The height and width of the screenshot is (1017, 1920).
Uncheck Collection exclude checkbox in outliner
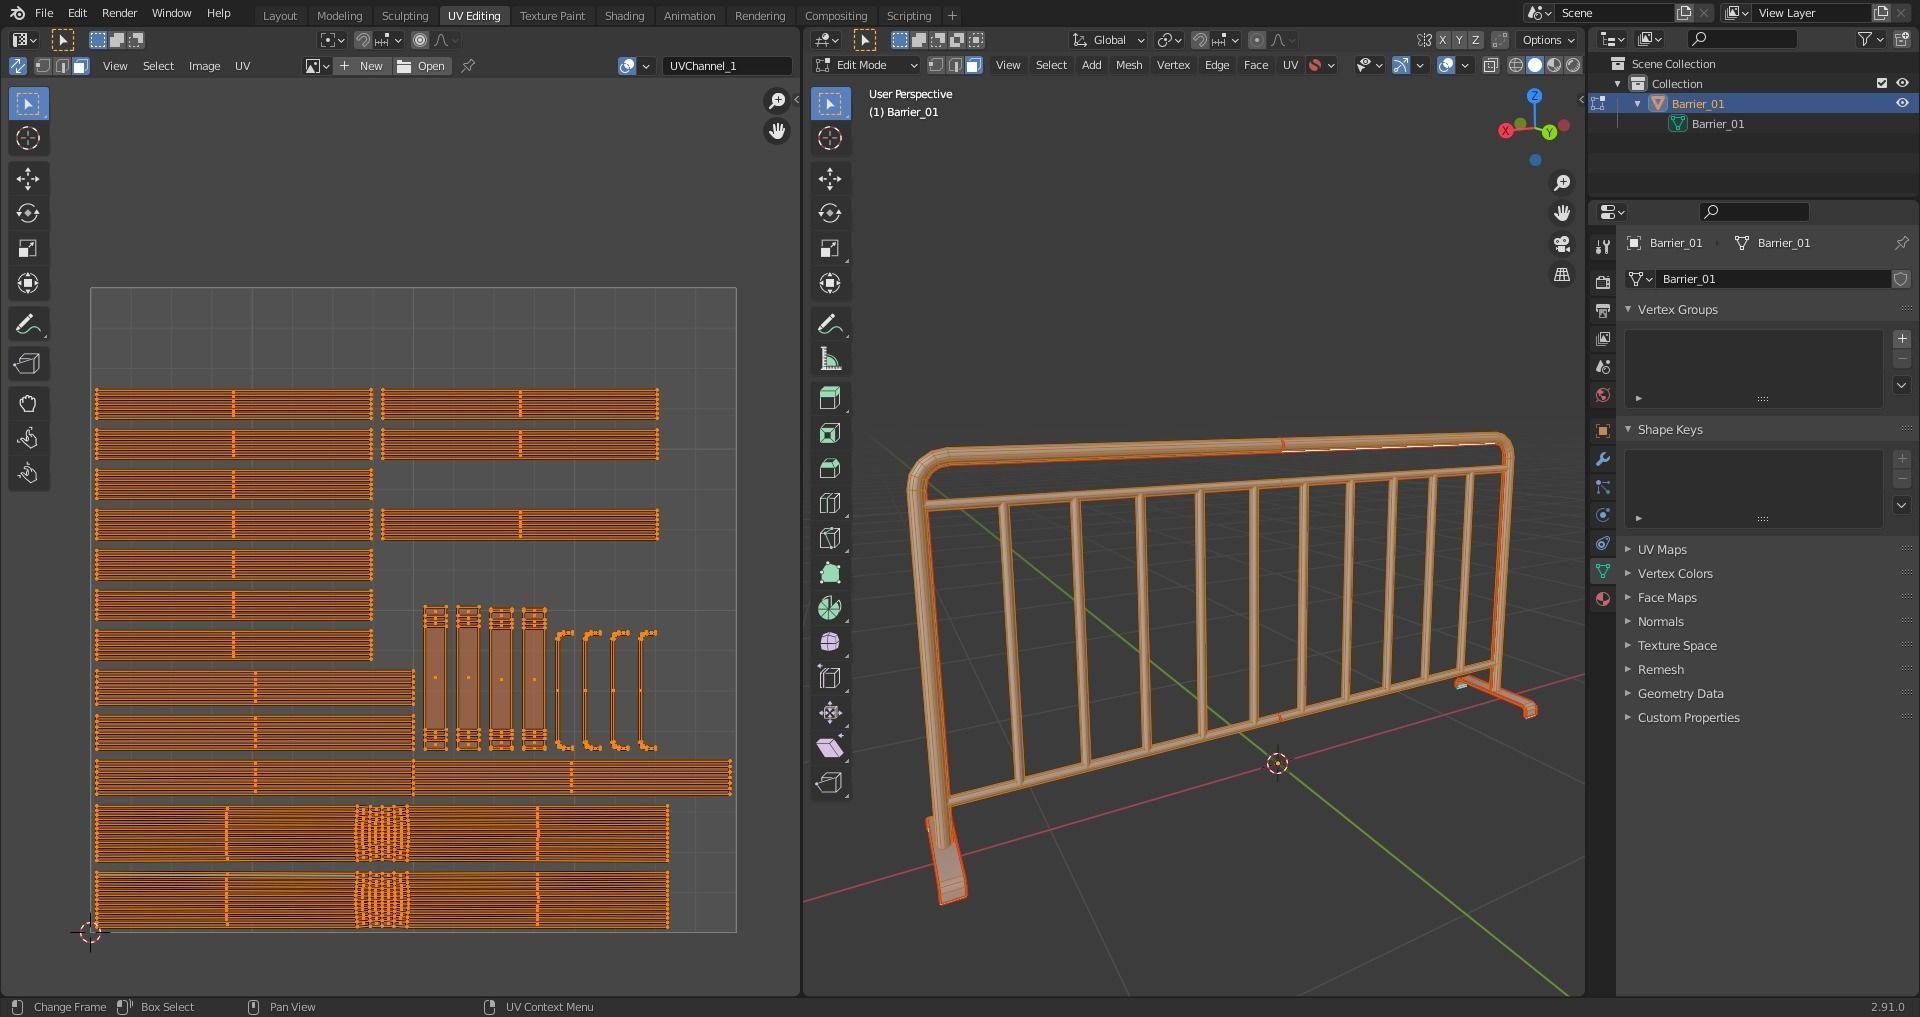(1882, 83)
